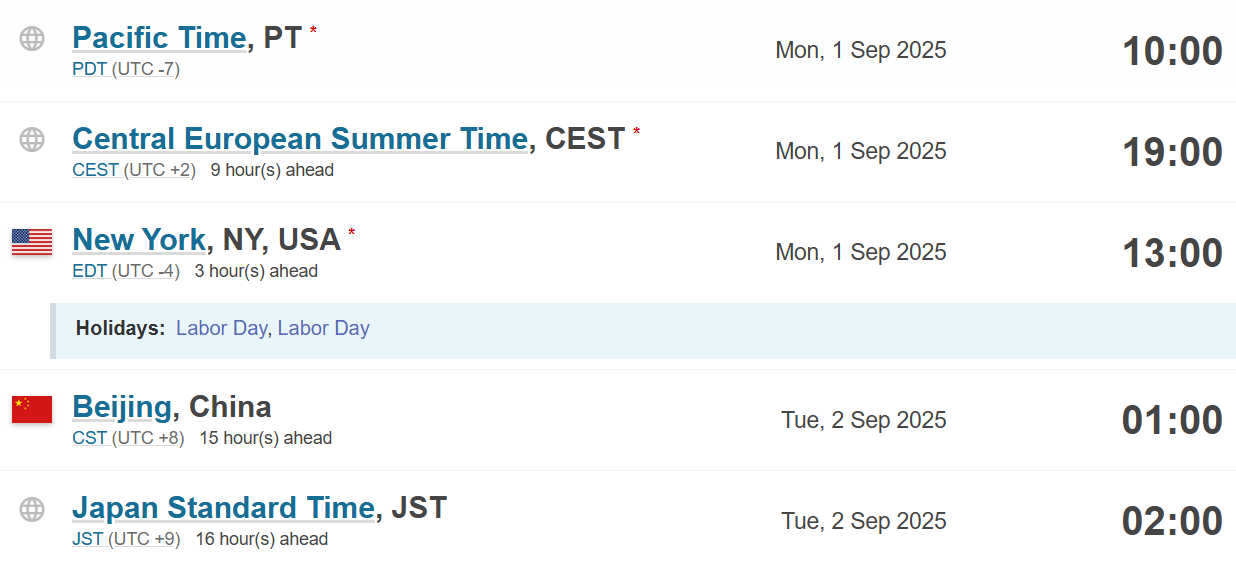Open the Pacific Time link

[159, 38]
